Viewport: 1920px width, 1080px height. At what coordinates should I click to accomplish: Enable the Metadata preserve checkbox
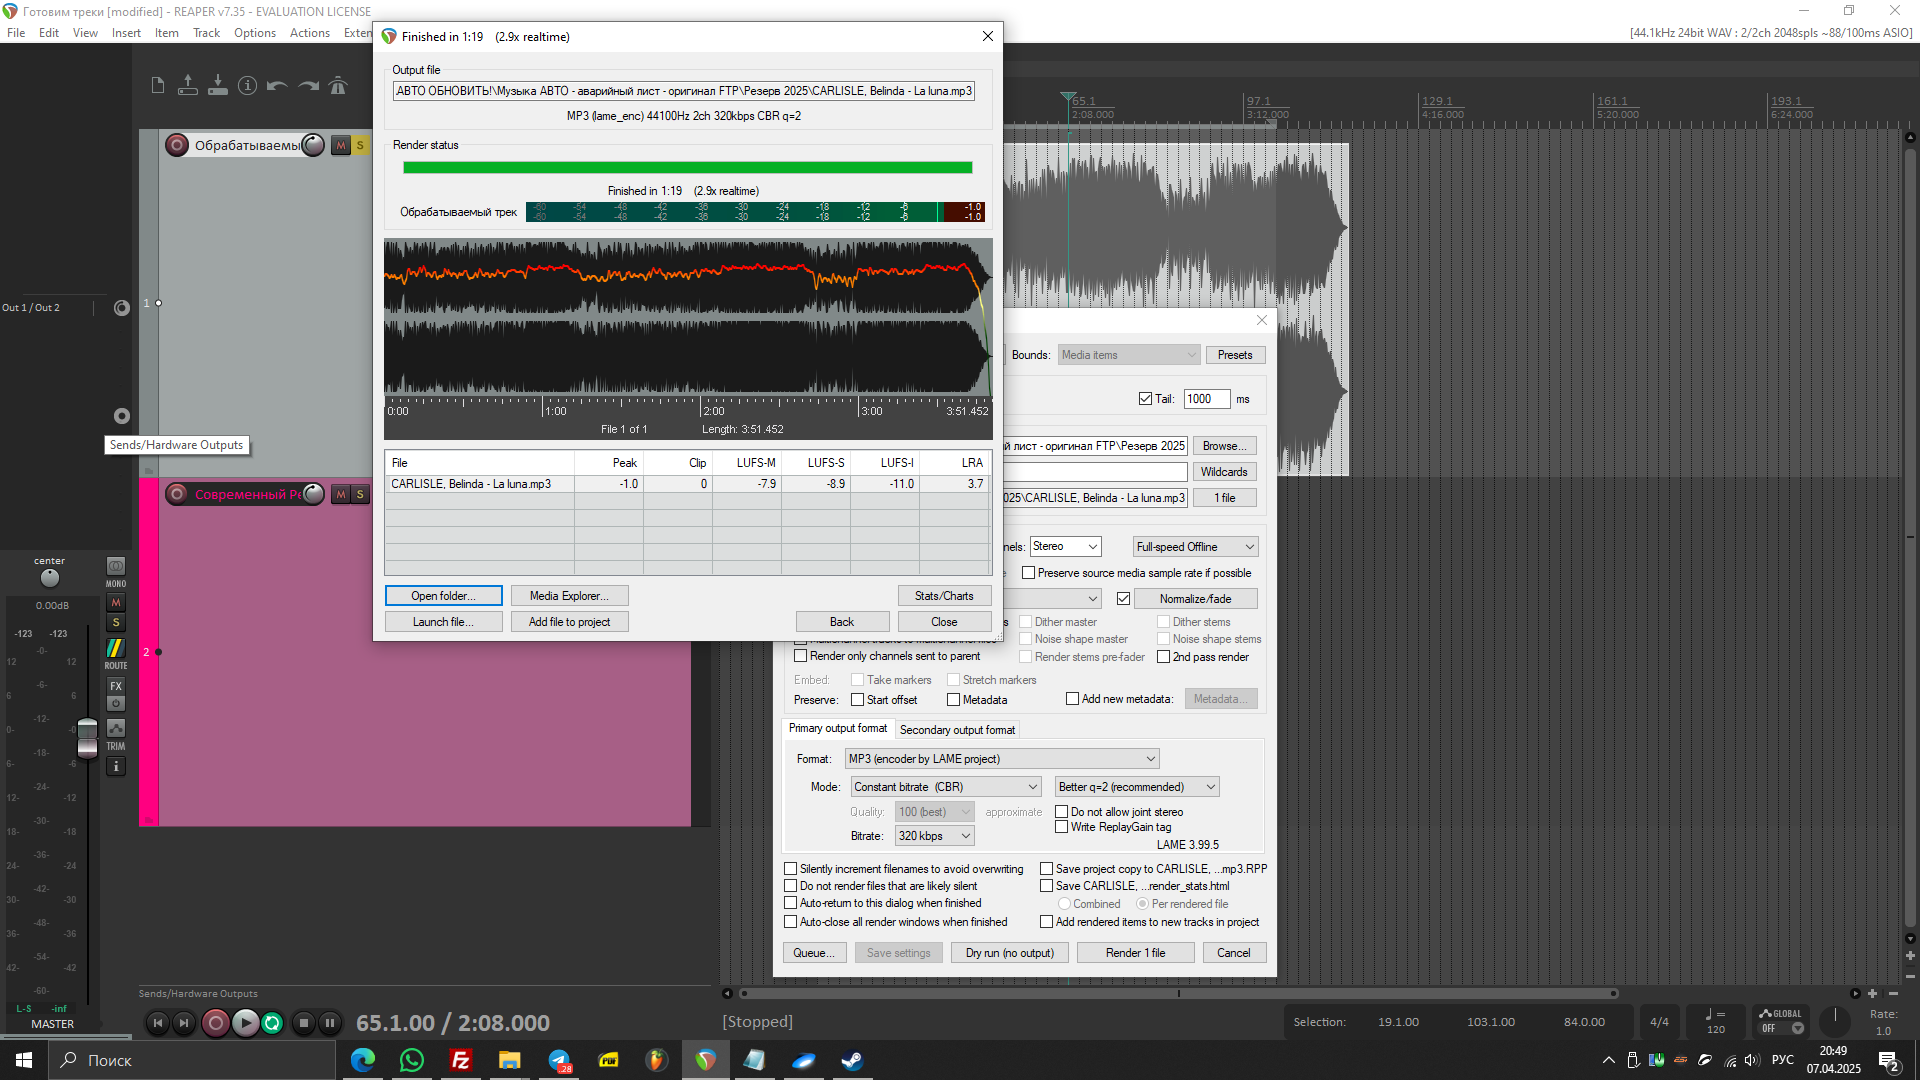pyautogui.click(x=954, y=700)
